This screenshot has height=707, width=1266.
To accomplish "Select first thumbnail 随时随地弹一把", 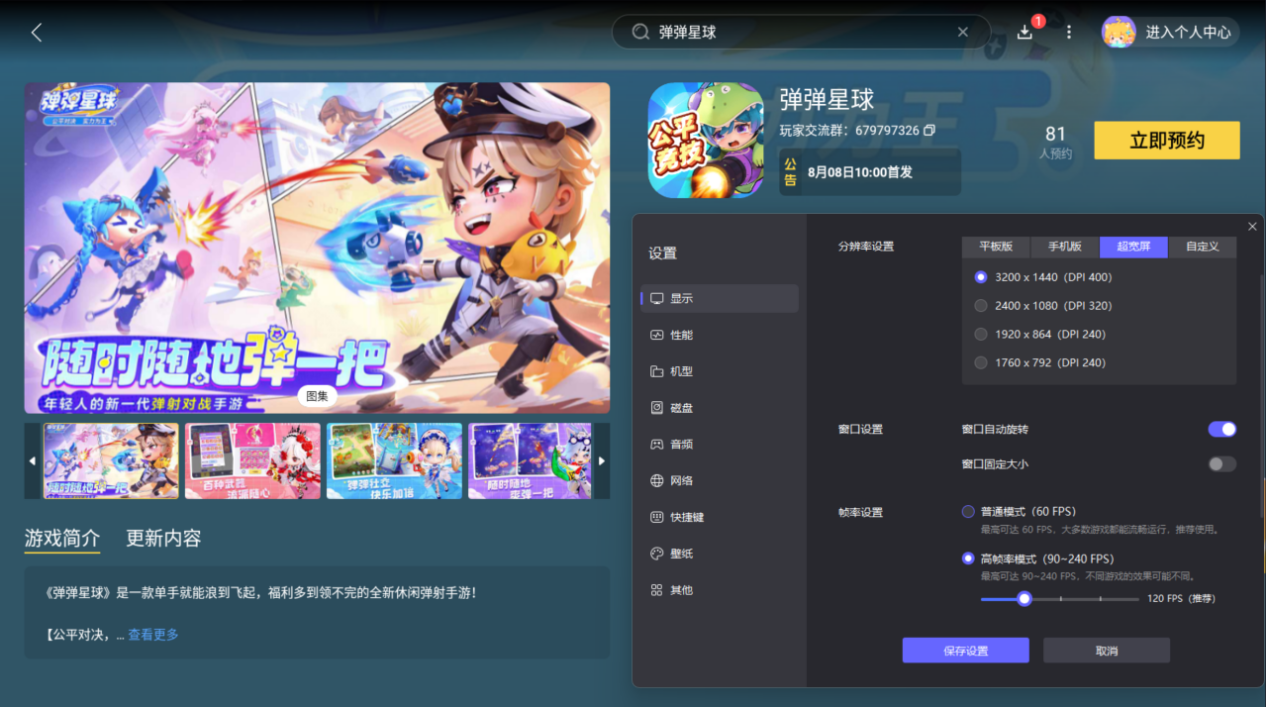I will point(111,461).
